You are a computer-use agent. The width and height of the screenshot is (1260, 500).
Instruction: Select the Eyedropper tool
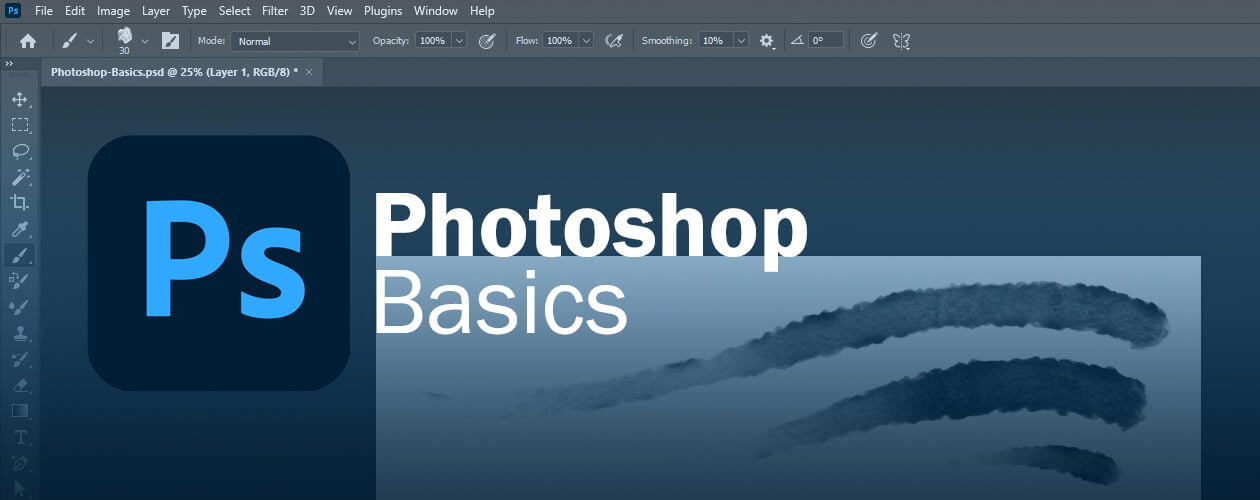pyautogui.click(x=20, y=229)
